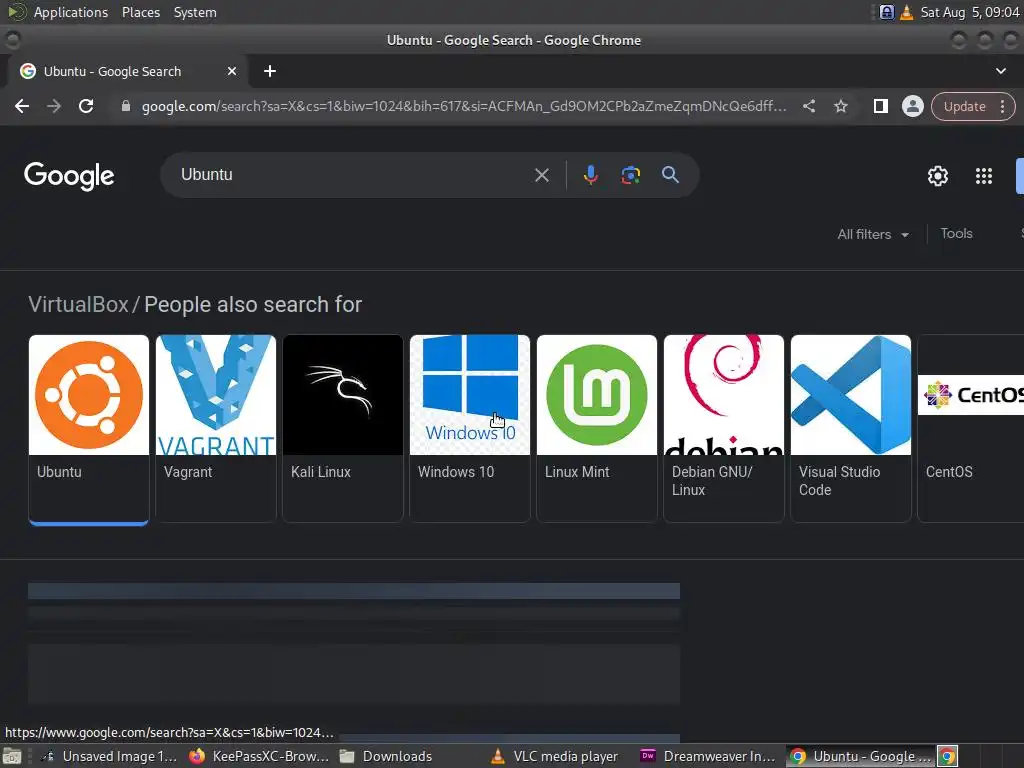Go back to the previous page
1024x768 pixels.
coord(22,106)
